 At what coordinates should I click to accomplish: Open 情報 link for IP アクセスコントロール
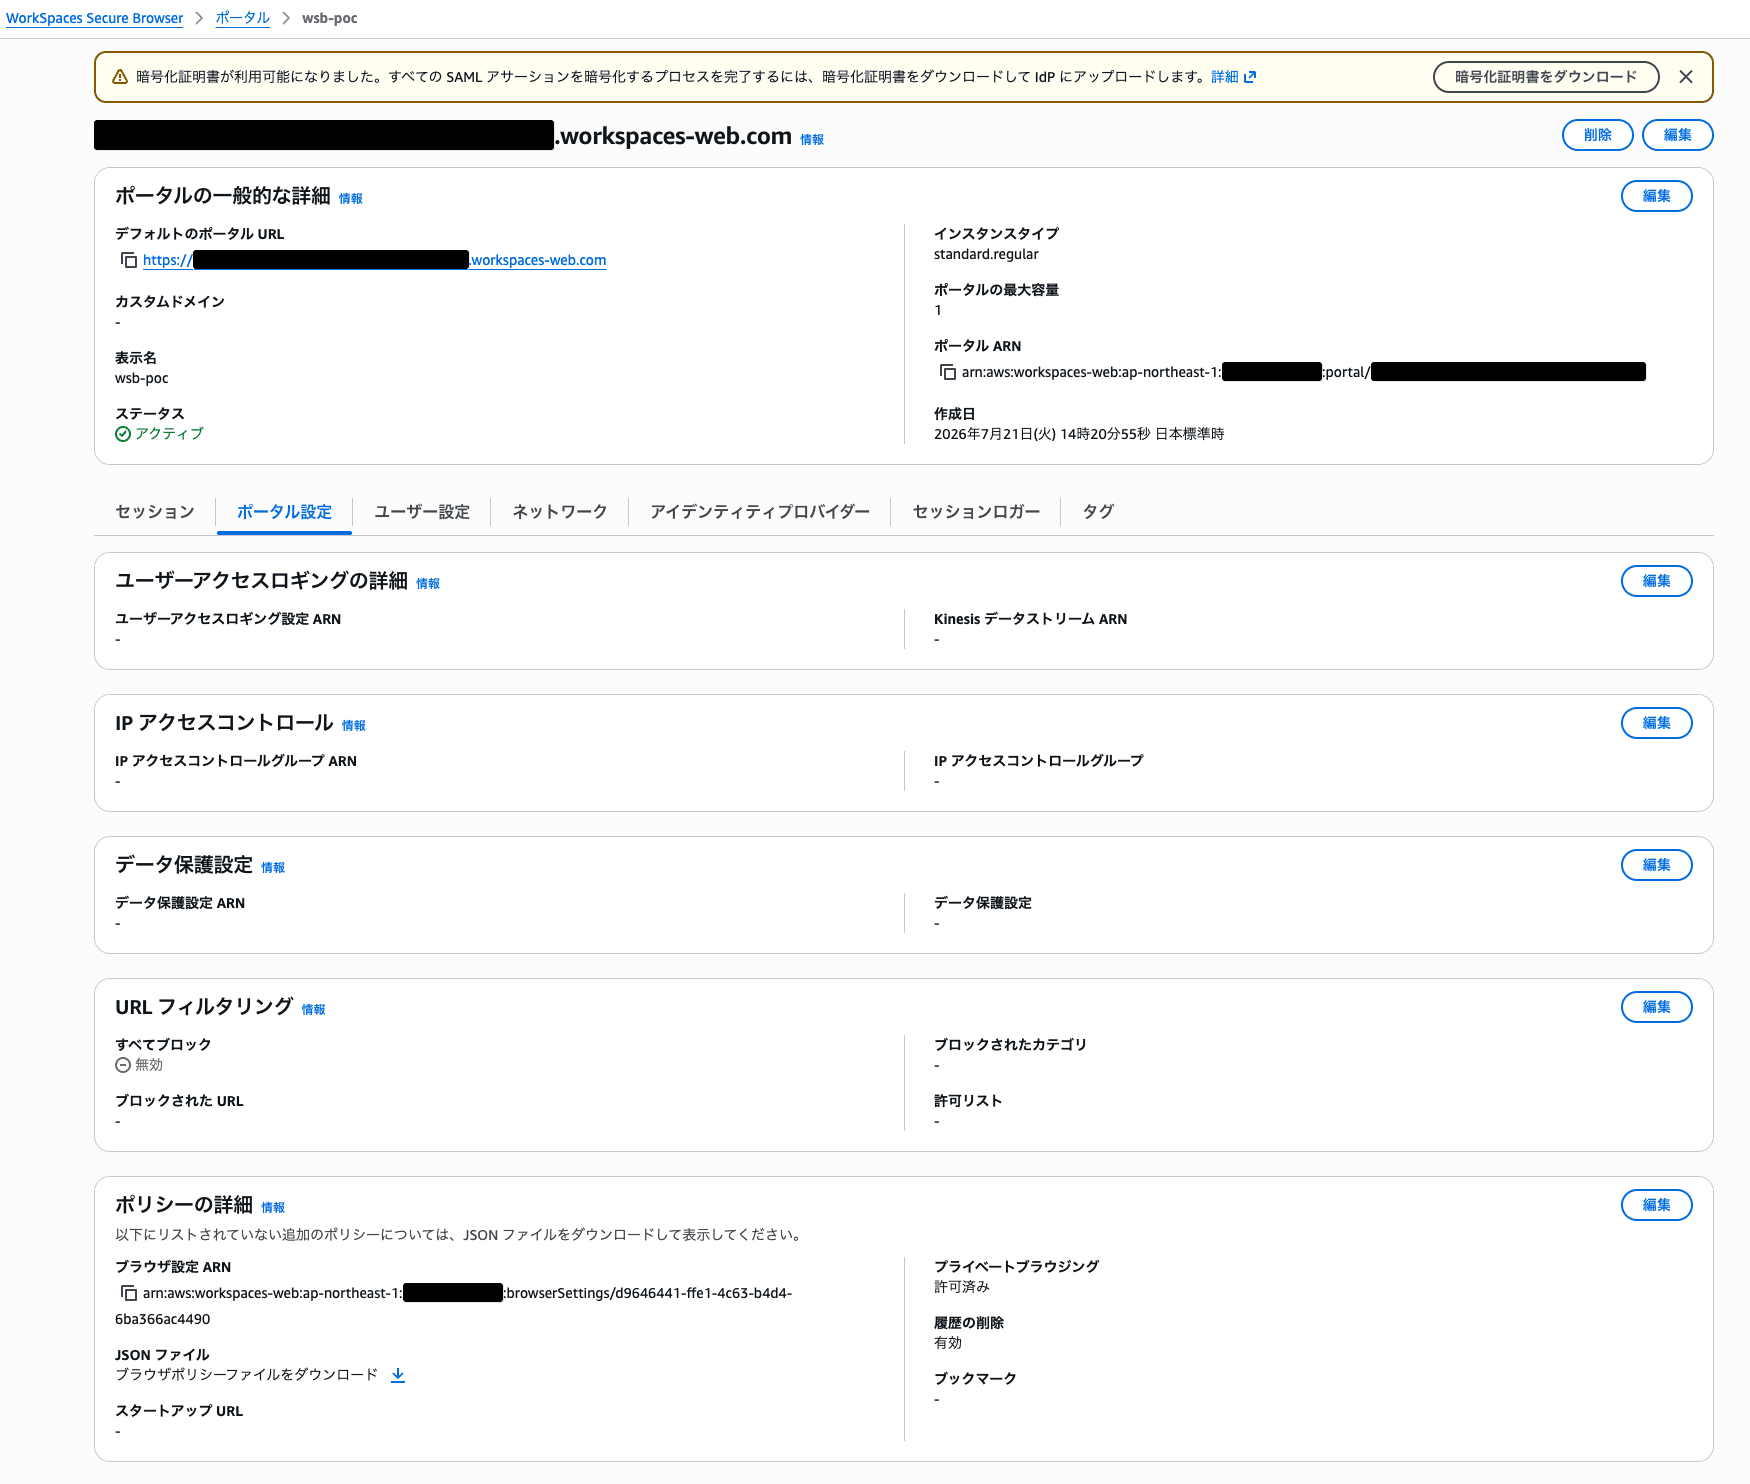tap(354, 726)
